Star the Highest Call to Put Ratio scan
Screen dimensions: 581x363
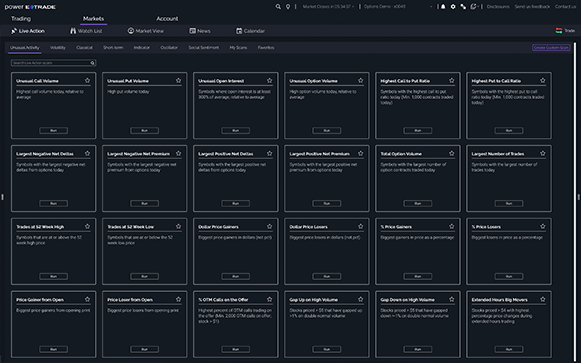point(452,80)
